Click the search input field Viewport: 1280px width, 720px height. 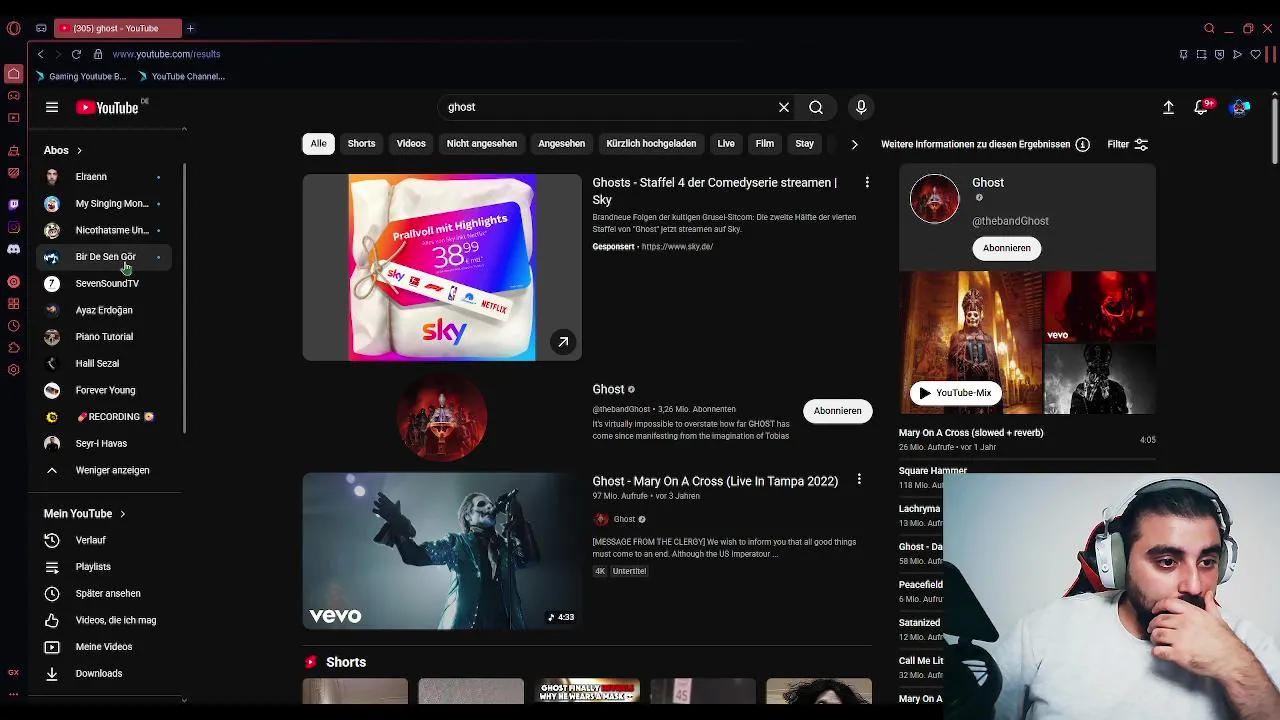click(x=610, y=107)
